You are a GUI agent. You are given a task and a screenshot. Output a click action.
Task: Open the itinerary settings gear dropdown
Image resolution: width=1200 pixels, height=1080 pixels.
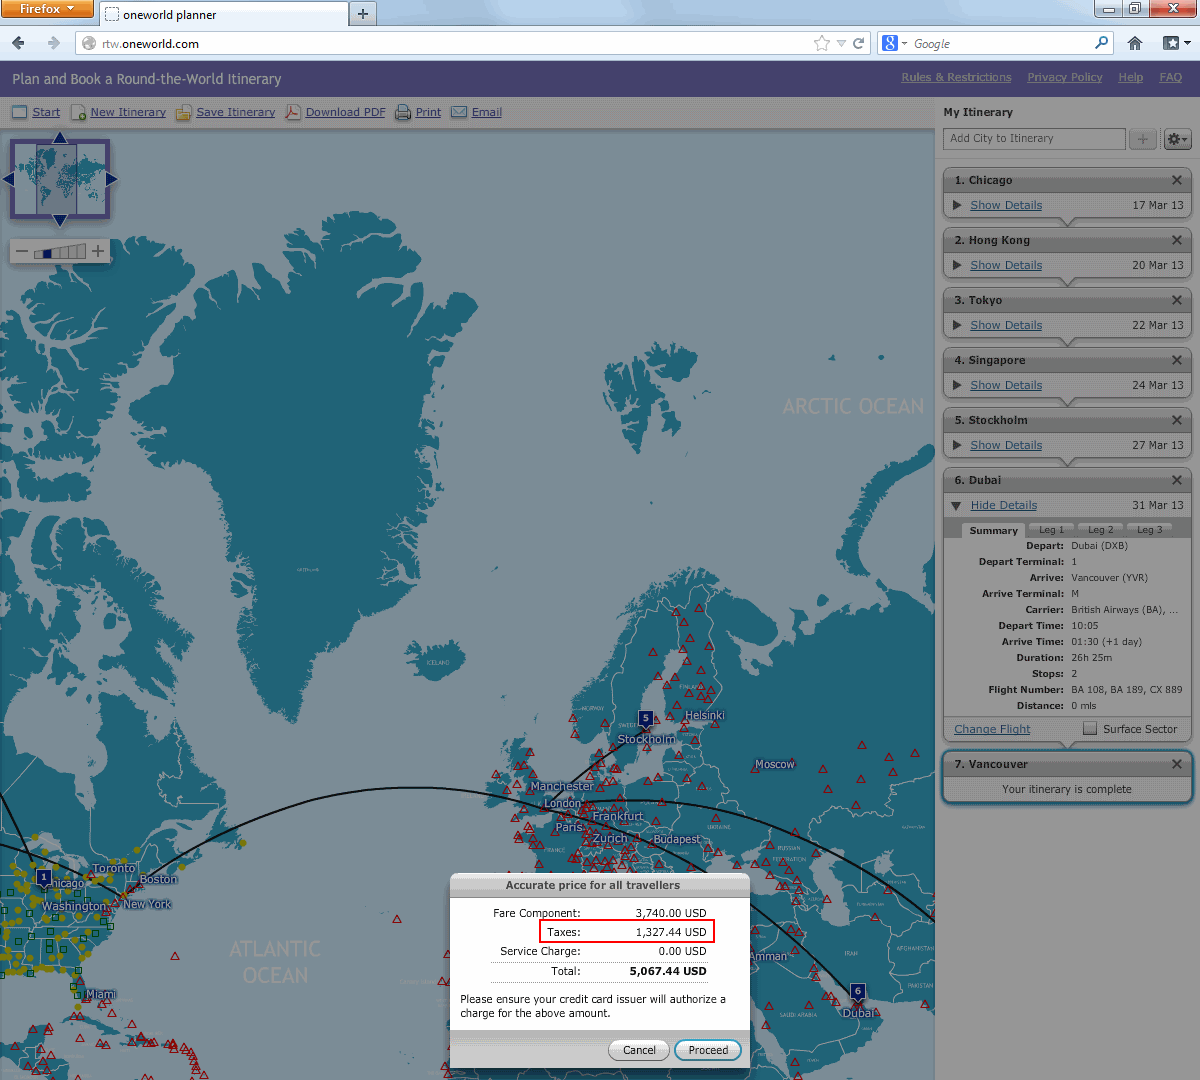click(1177, 139)
